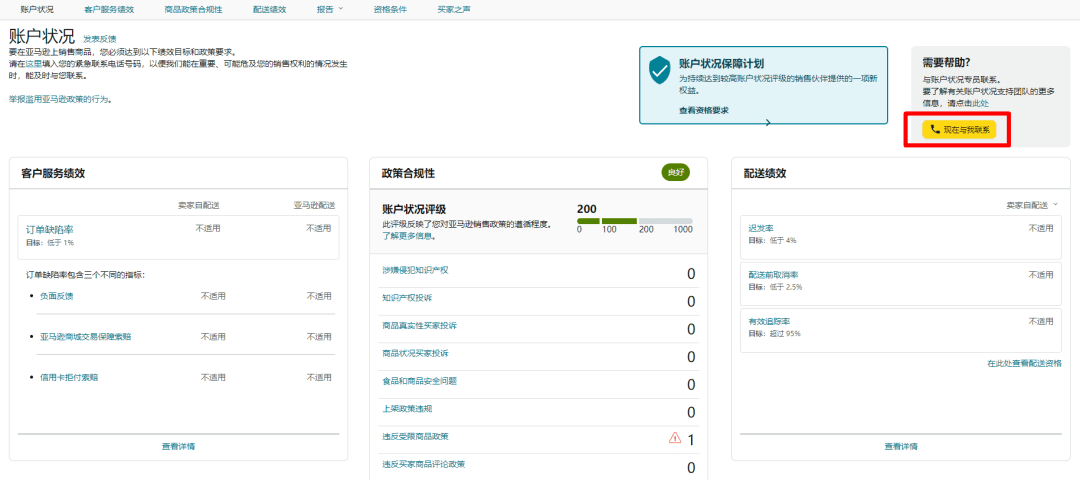
Task: Click the arrow chevron under 查看资格要求
Action: 767,122
